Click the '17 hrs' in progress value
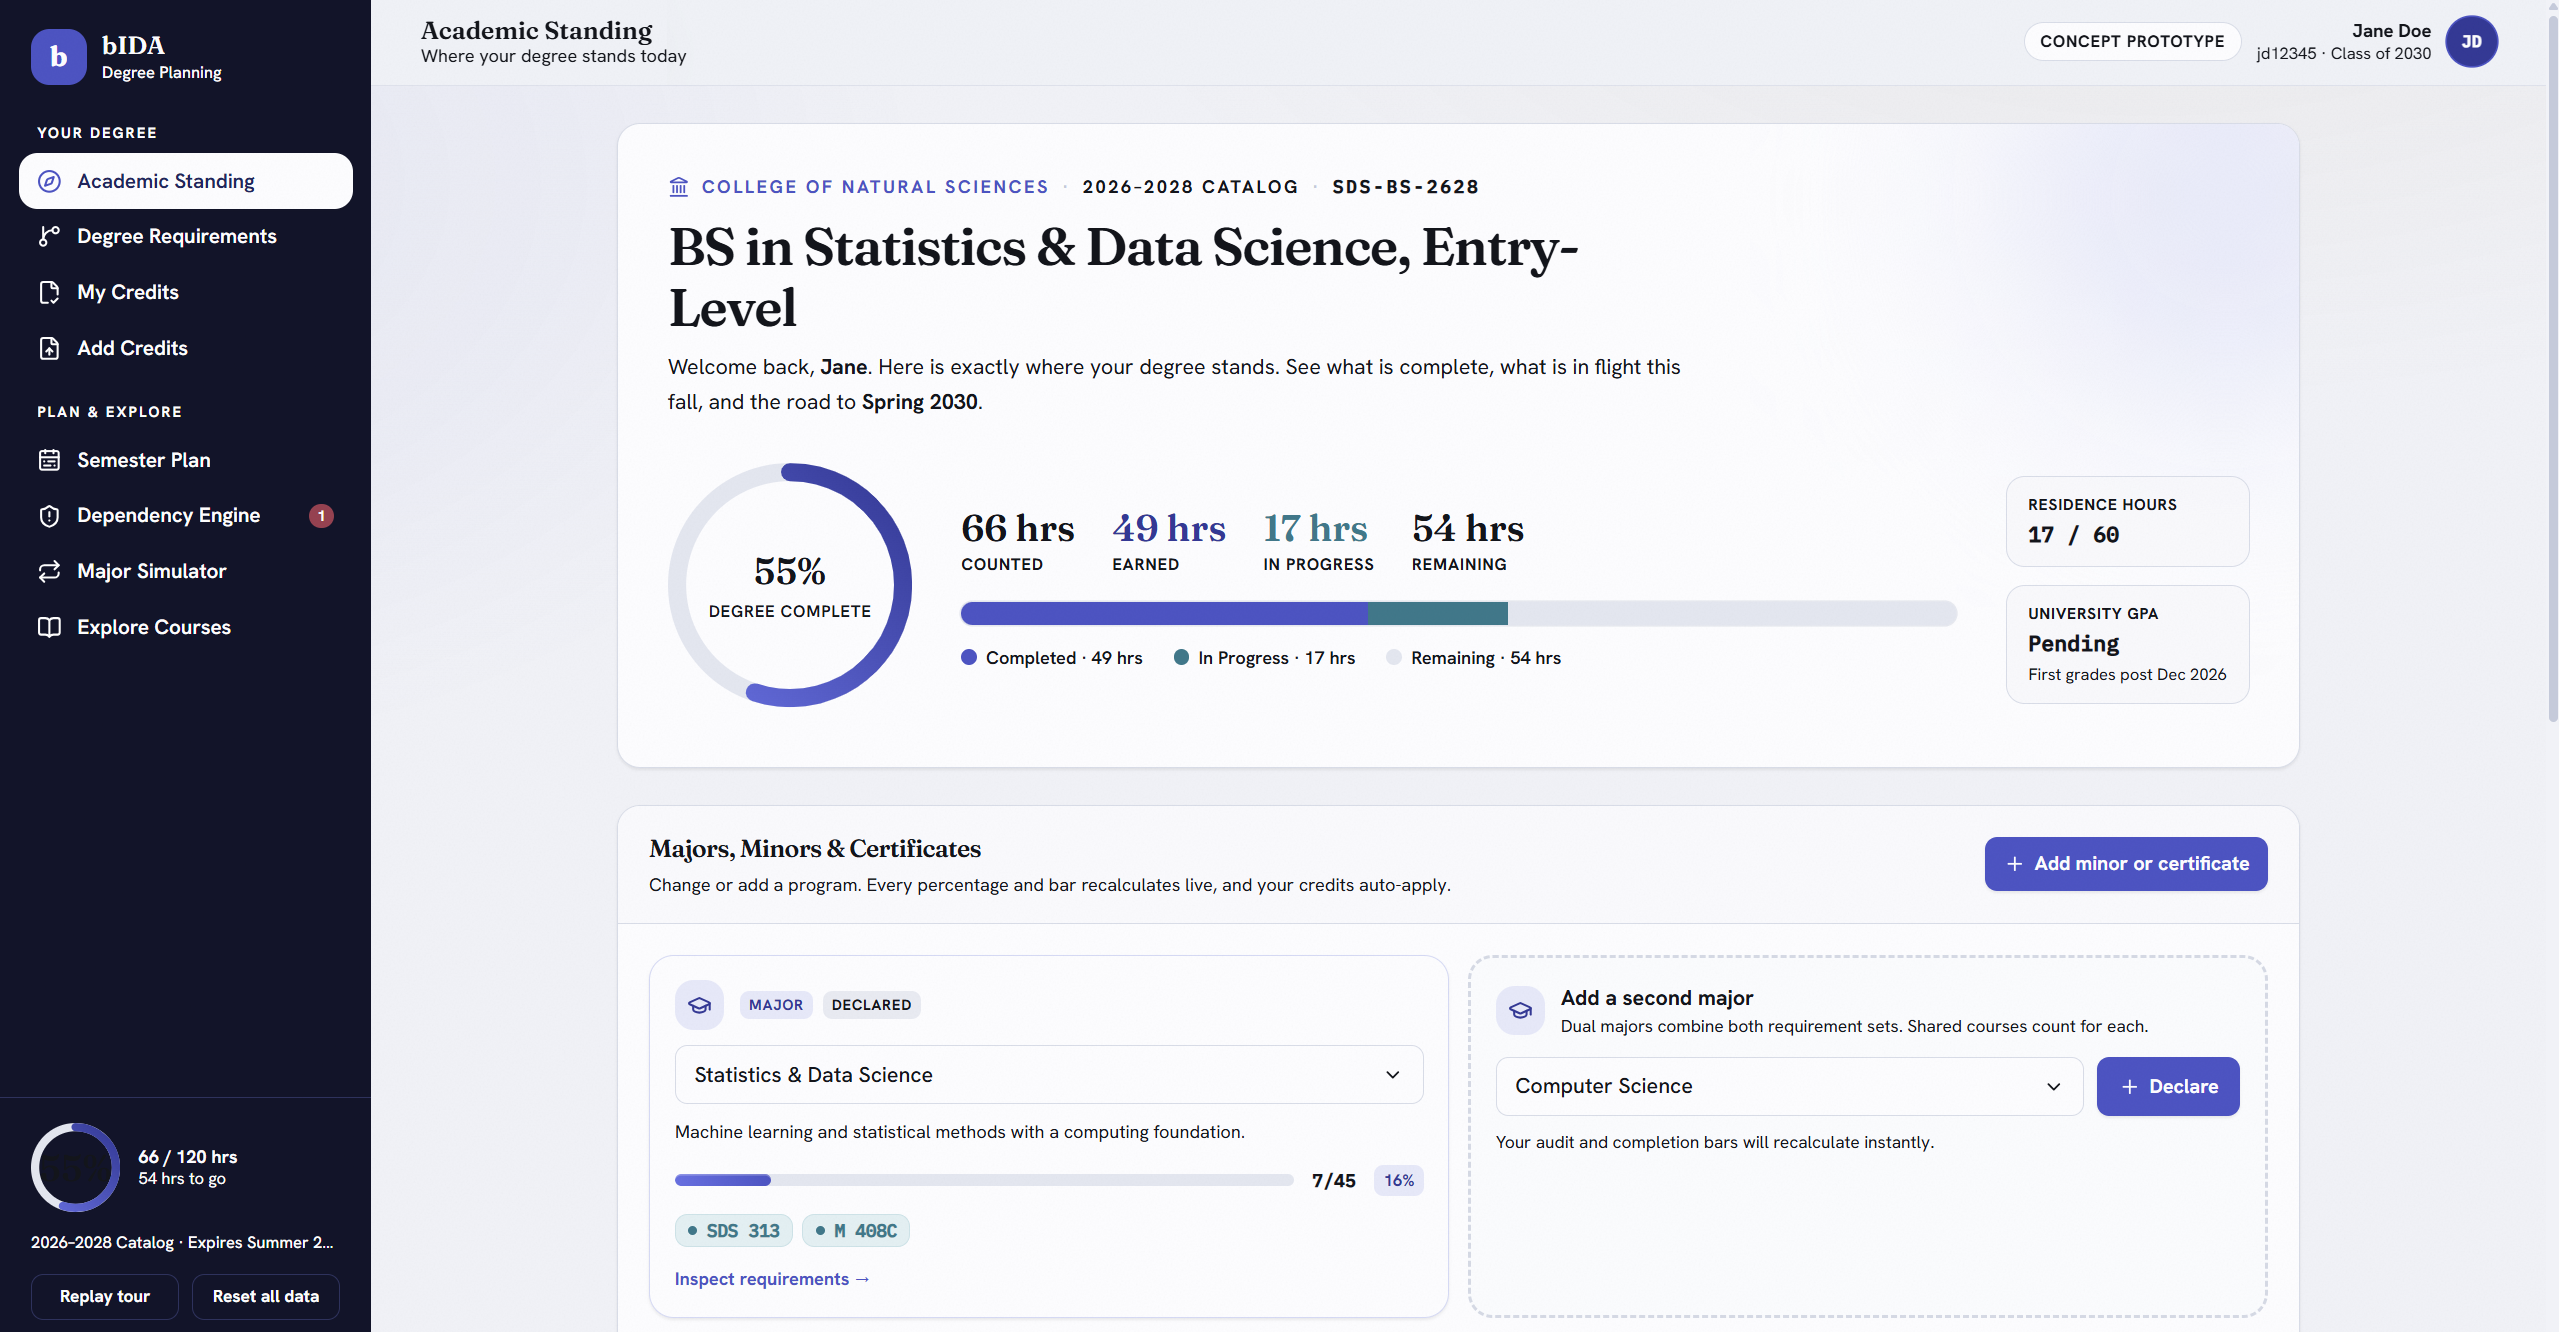This screenshot has width=2559, height=1332. tap(1315, 528)
